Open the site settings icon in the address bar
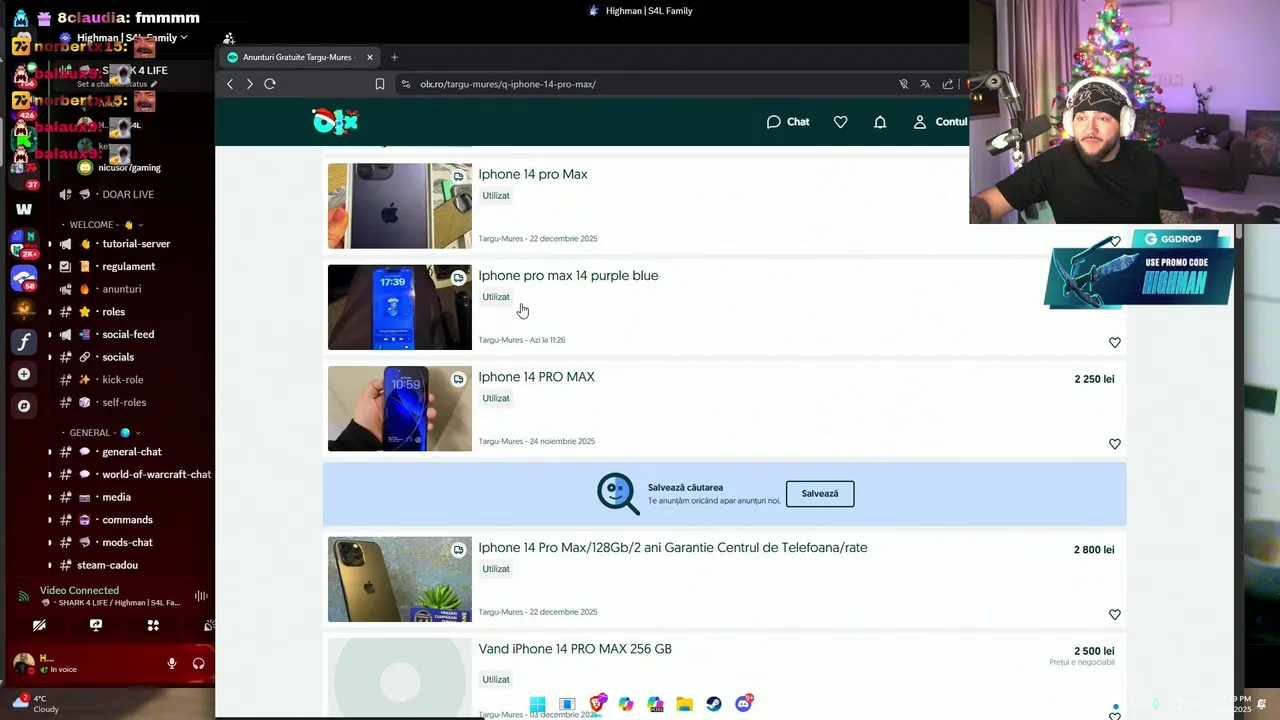The height and width of the screenshot is (720, 1280). click(x=405, y=84)
